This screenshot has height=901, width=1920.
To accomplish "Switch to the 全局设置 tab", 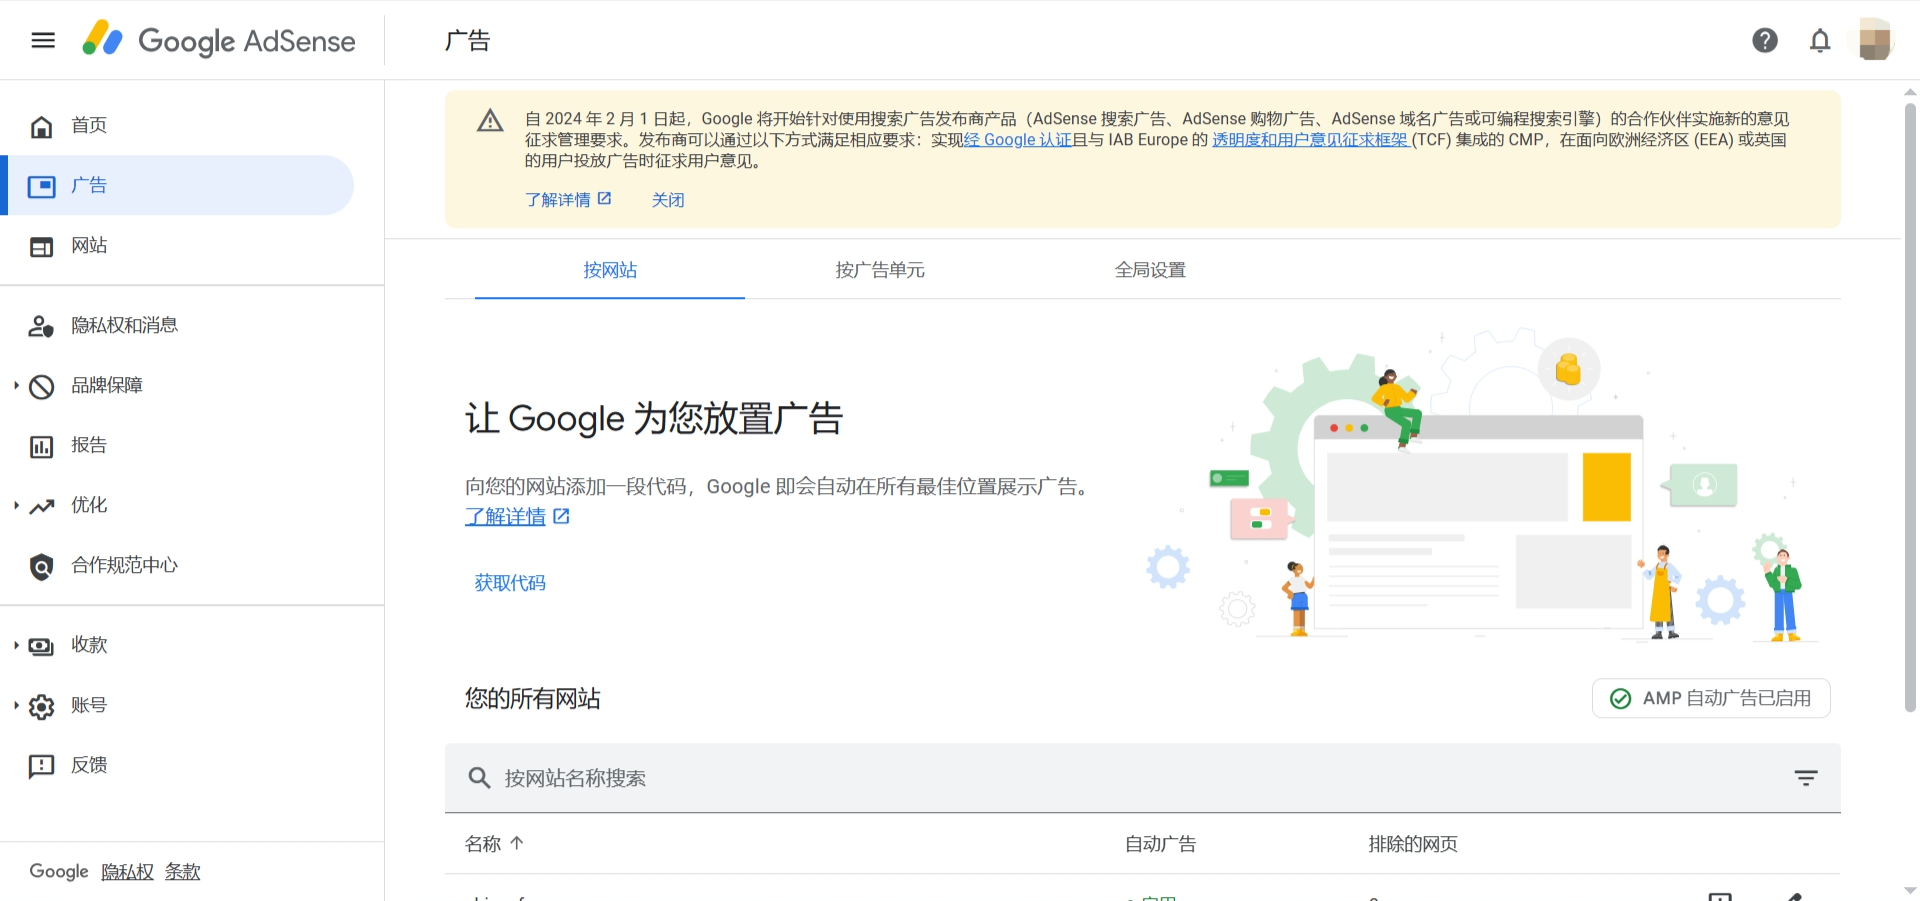I will point(1150,270).
